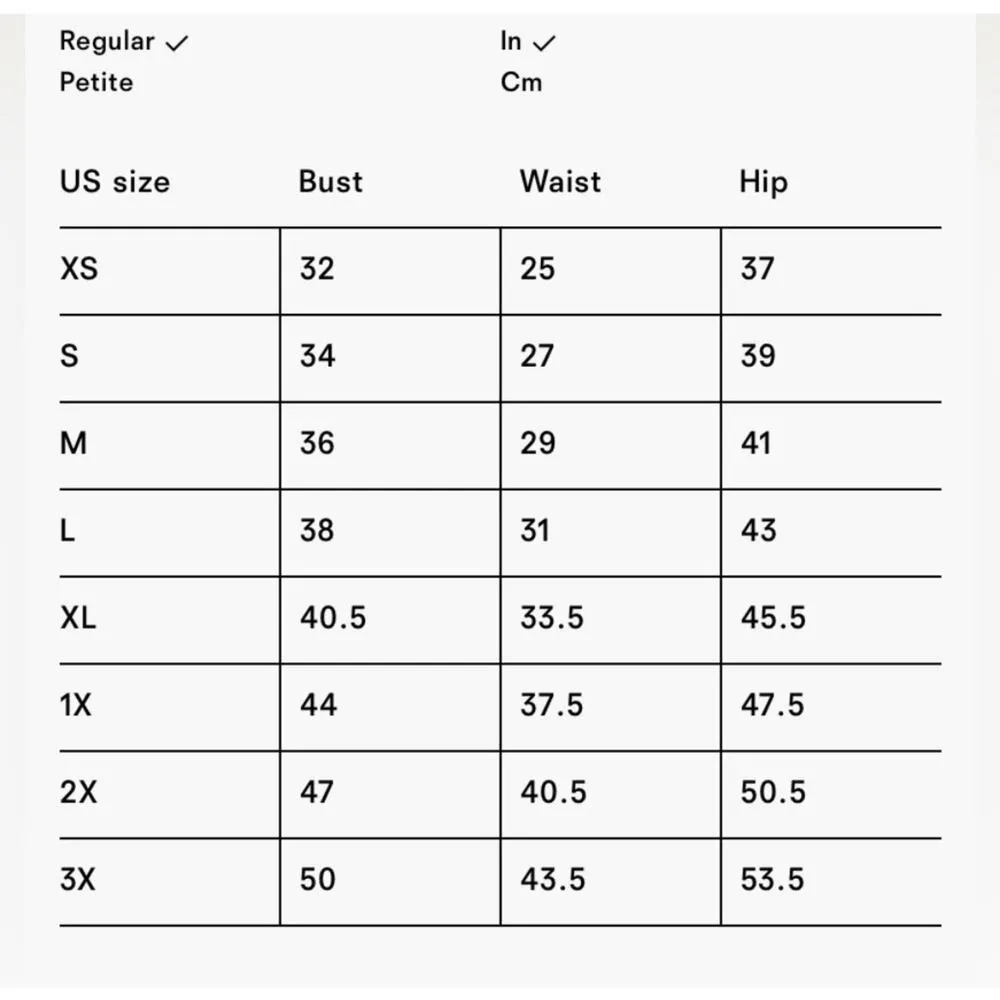Viewport: 1000px width, 1000px height.
Task: Switch measurements to Cm
Action: click(521, 82)
